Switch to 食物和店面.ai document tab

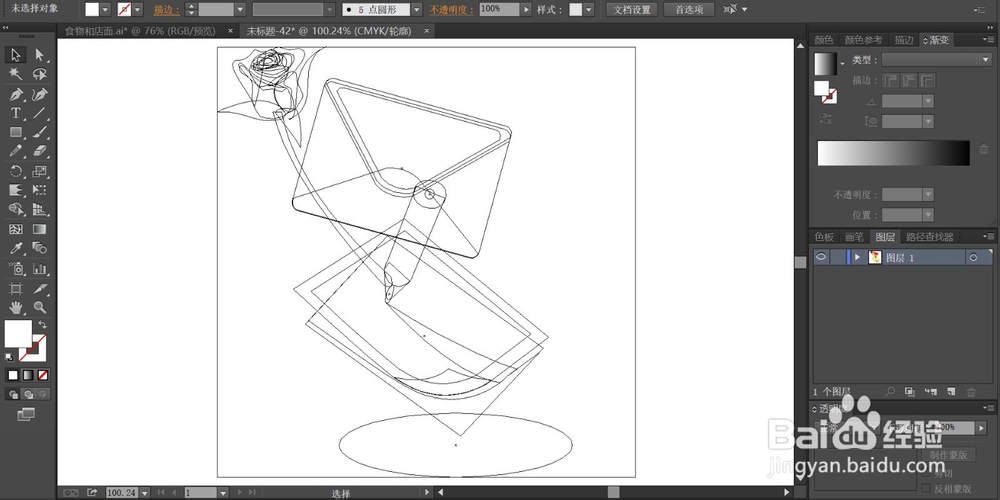tap(140, 31)
